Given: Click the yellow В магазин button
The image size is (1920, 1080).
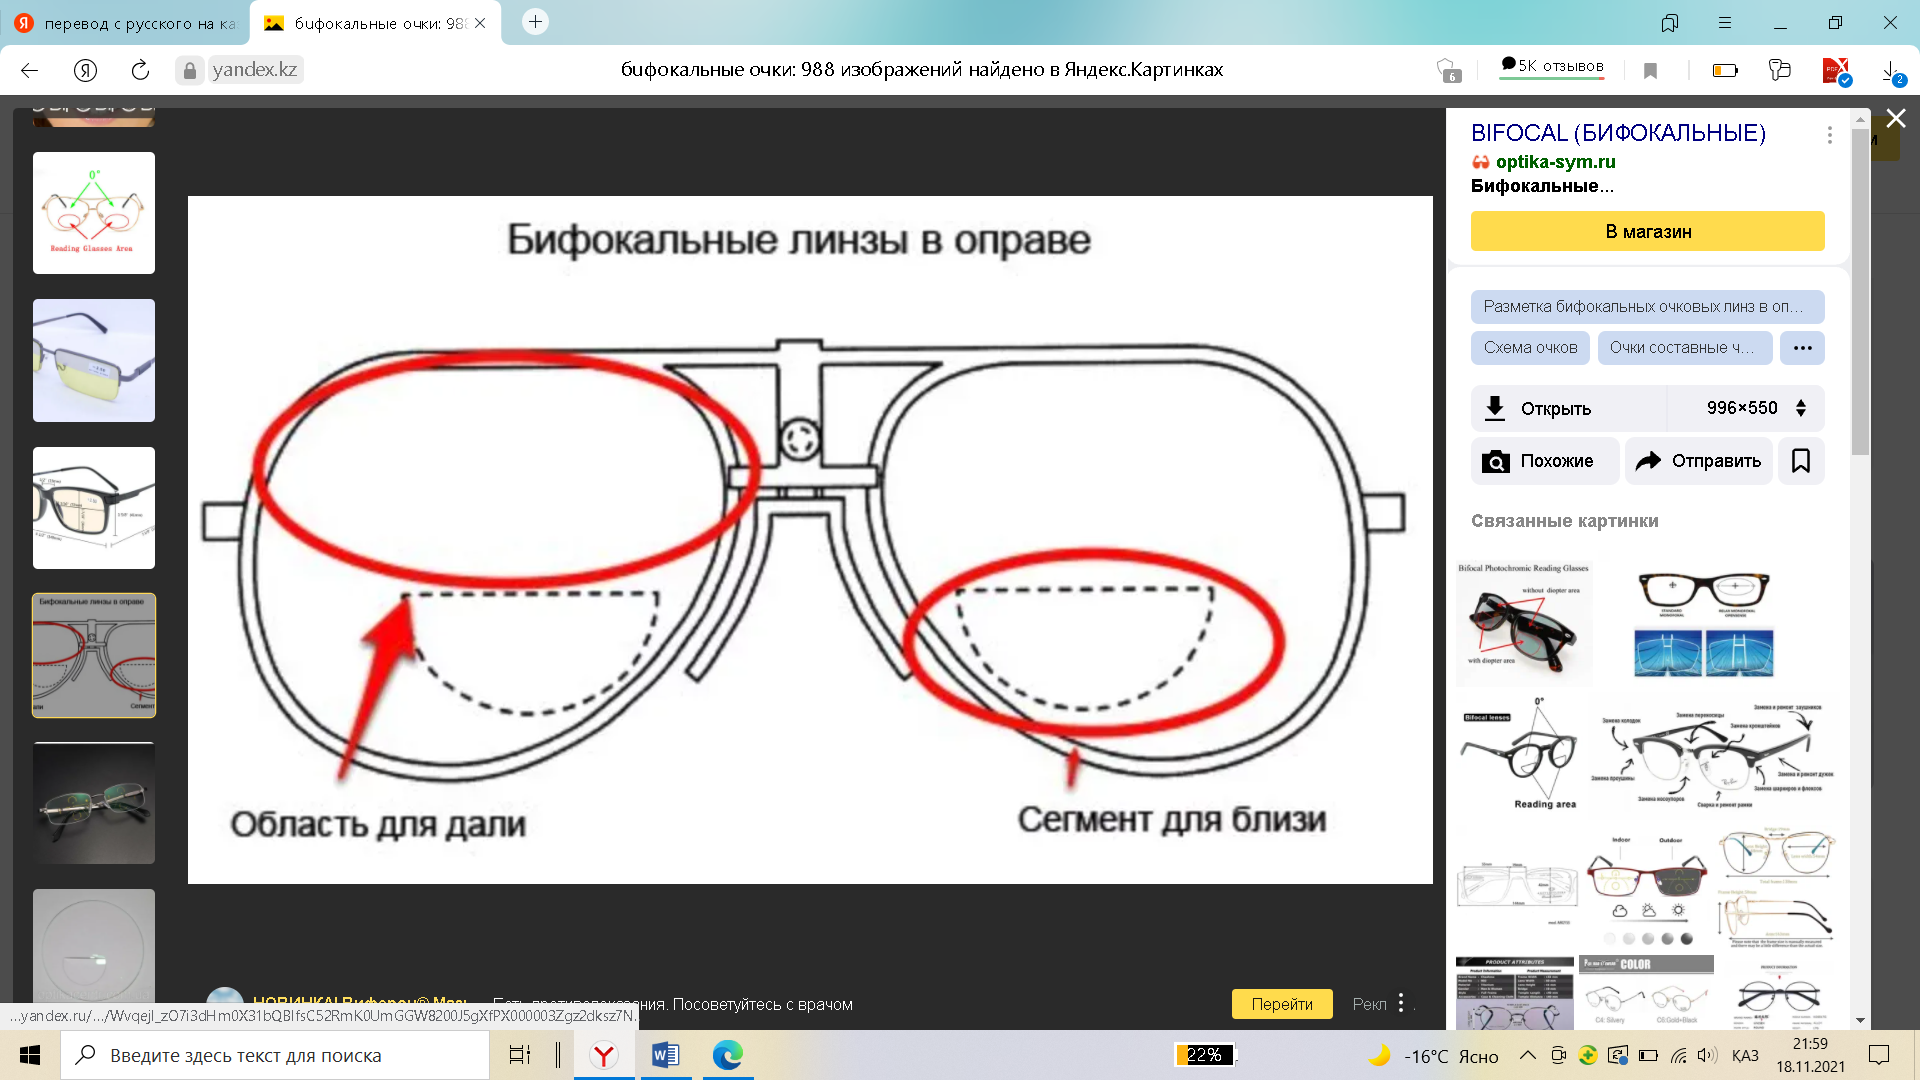Looking at the screenshot, I should click(x=1647, y=231).
